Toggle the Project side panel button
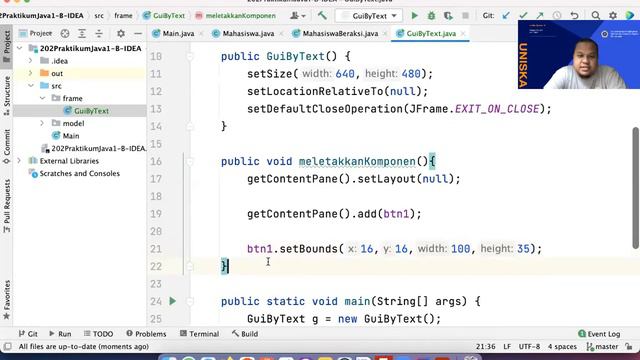This screenshot has width=640, height=360. [x=7, y=47]
